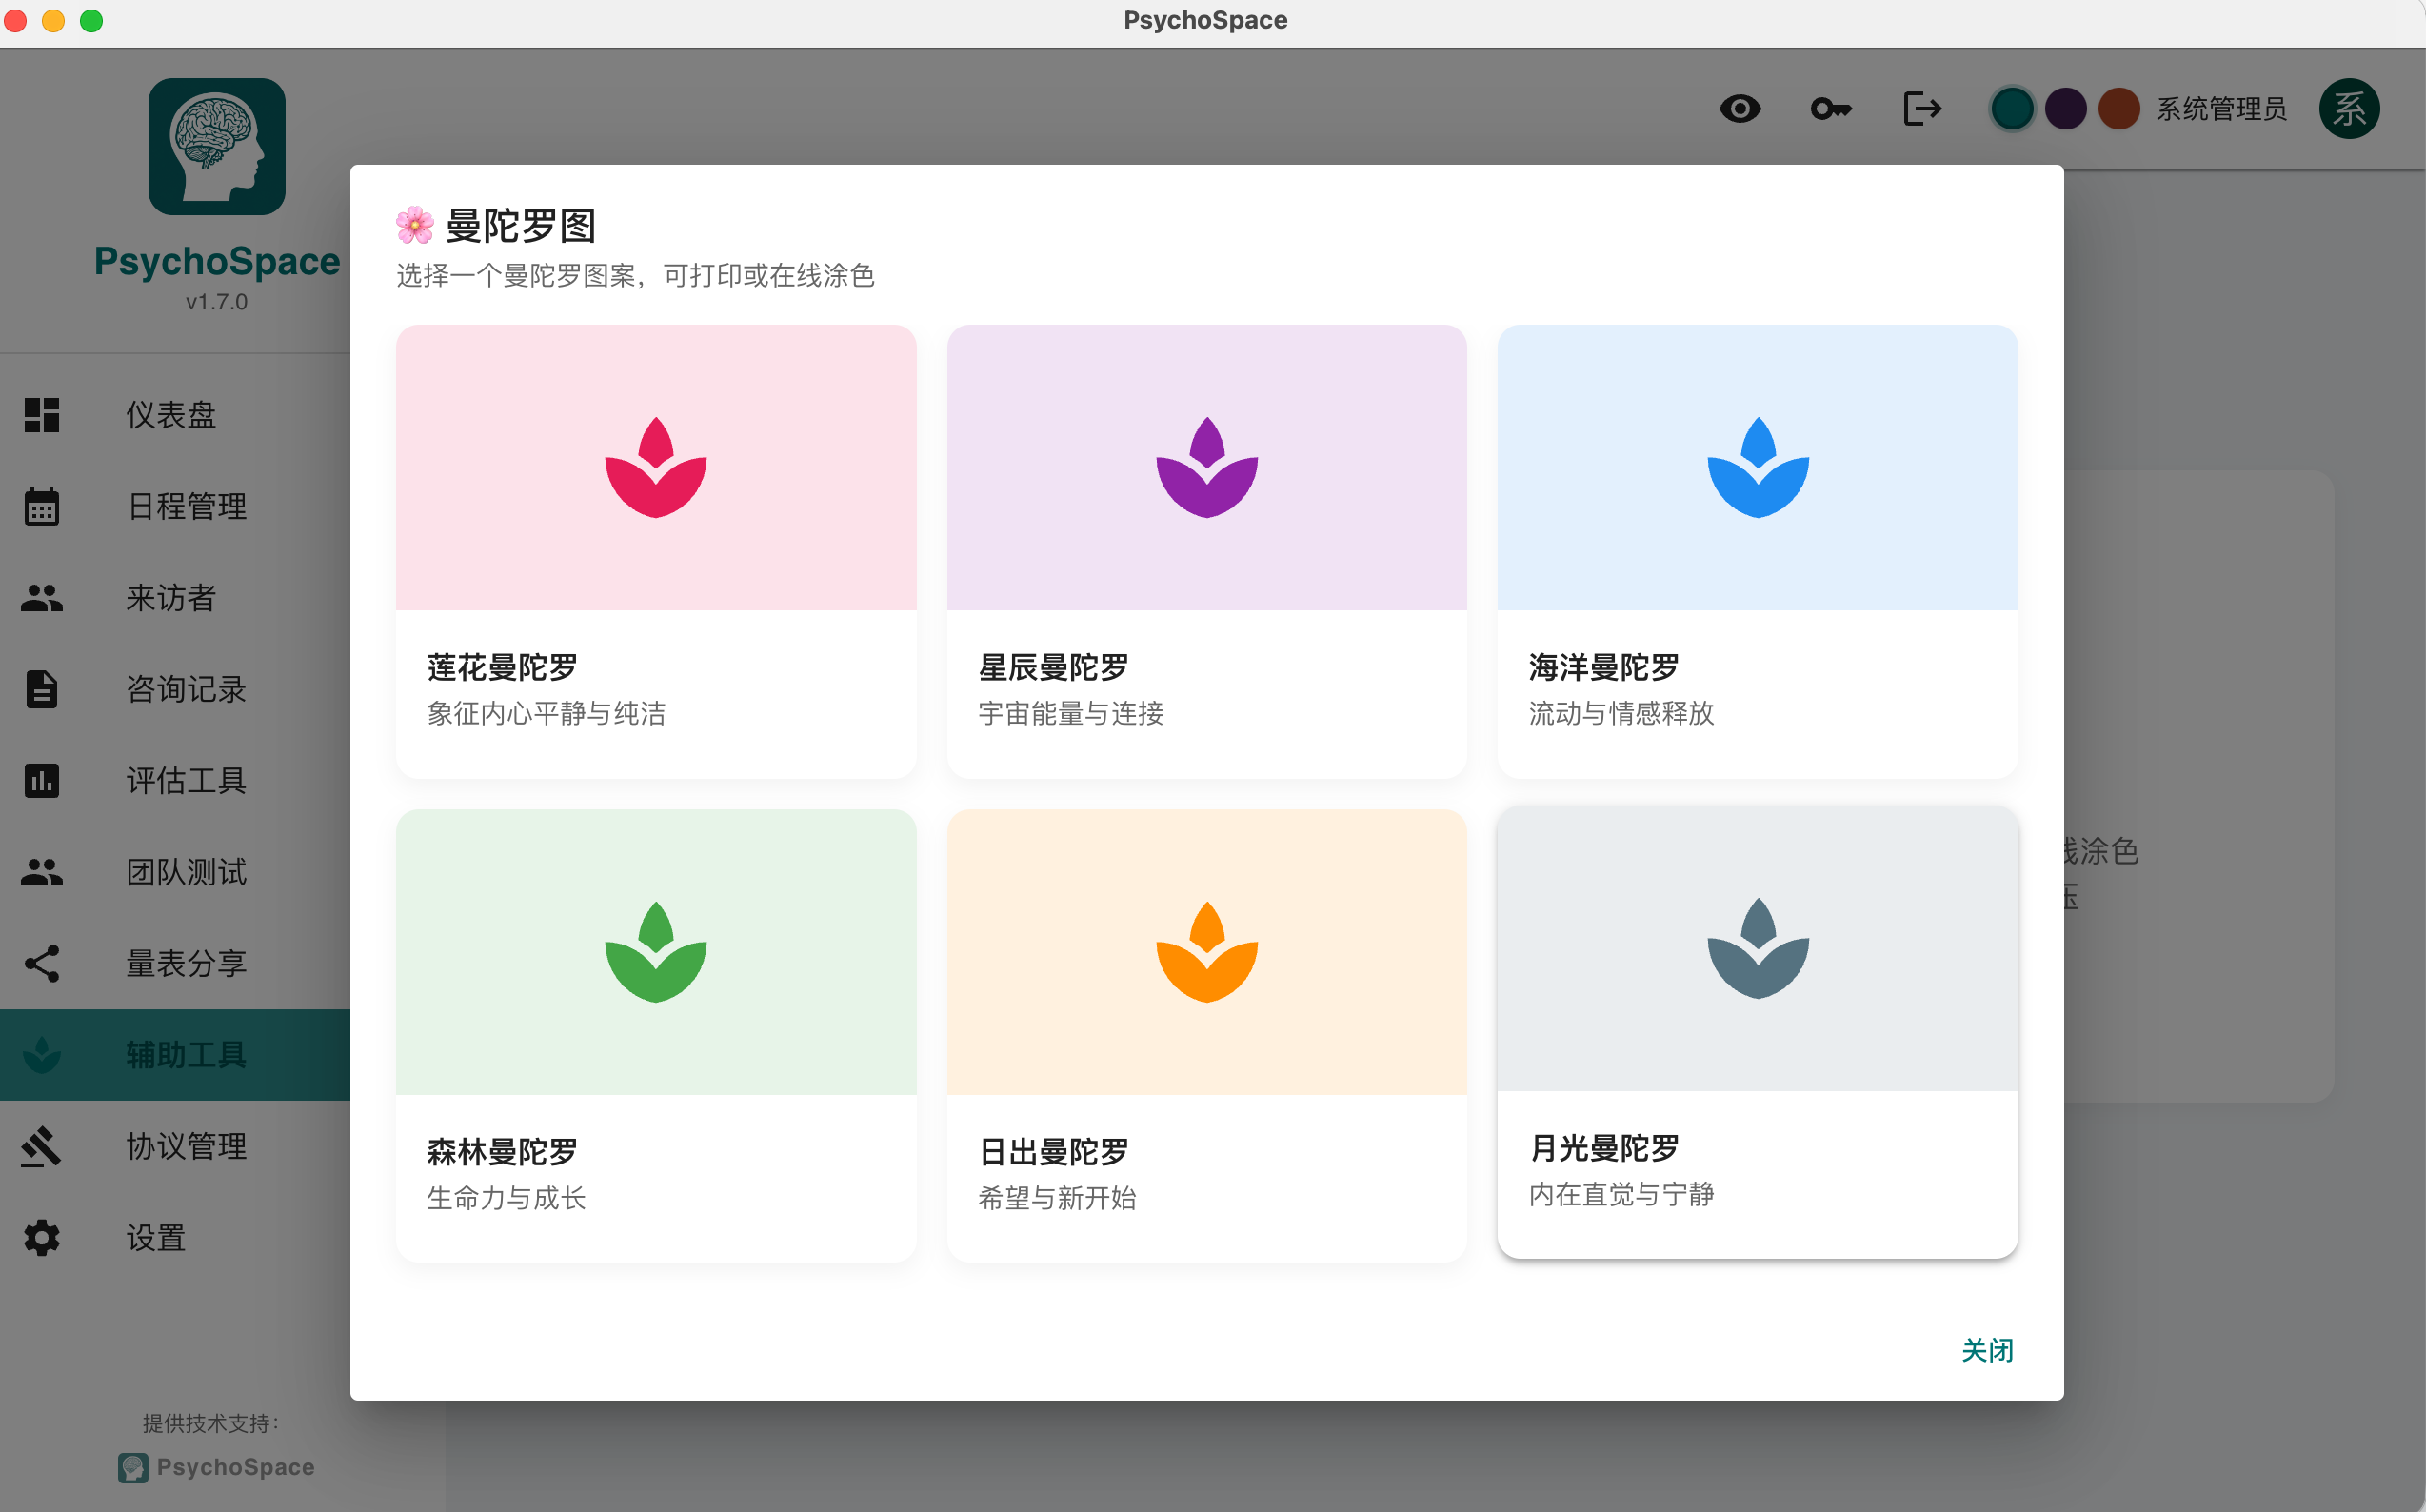Click the 设置 gear icon

click(41, 1238)
